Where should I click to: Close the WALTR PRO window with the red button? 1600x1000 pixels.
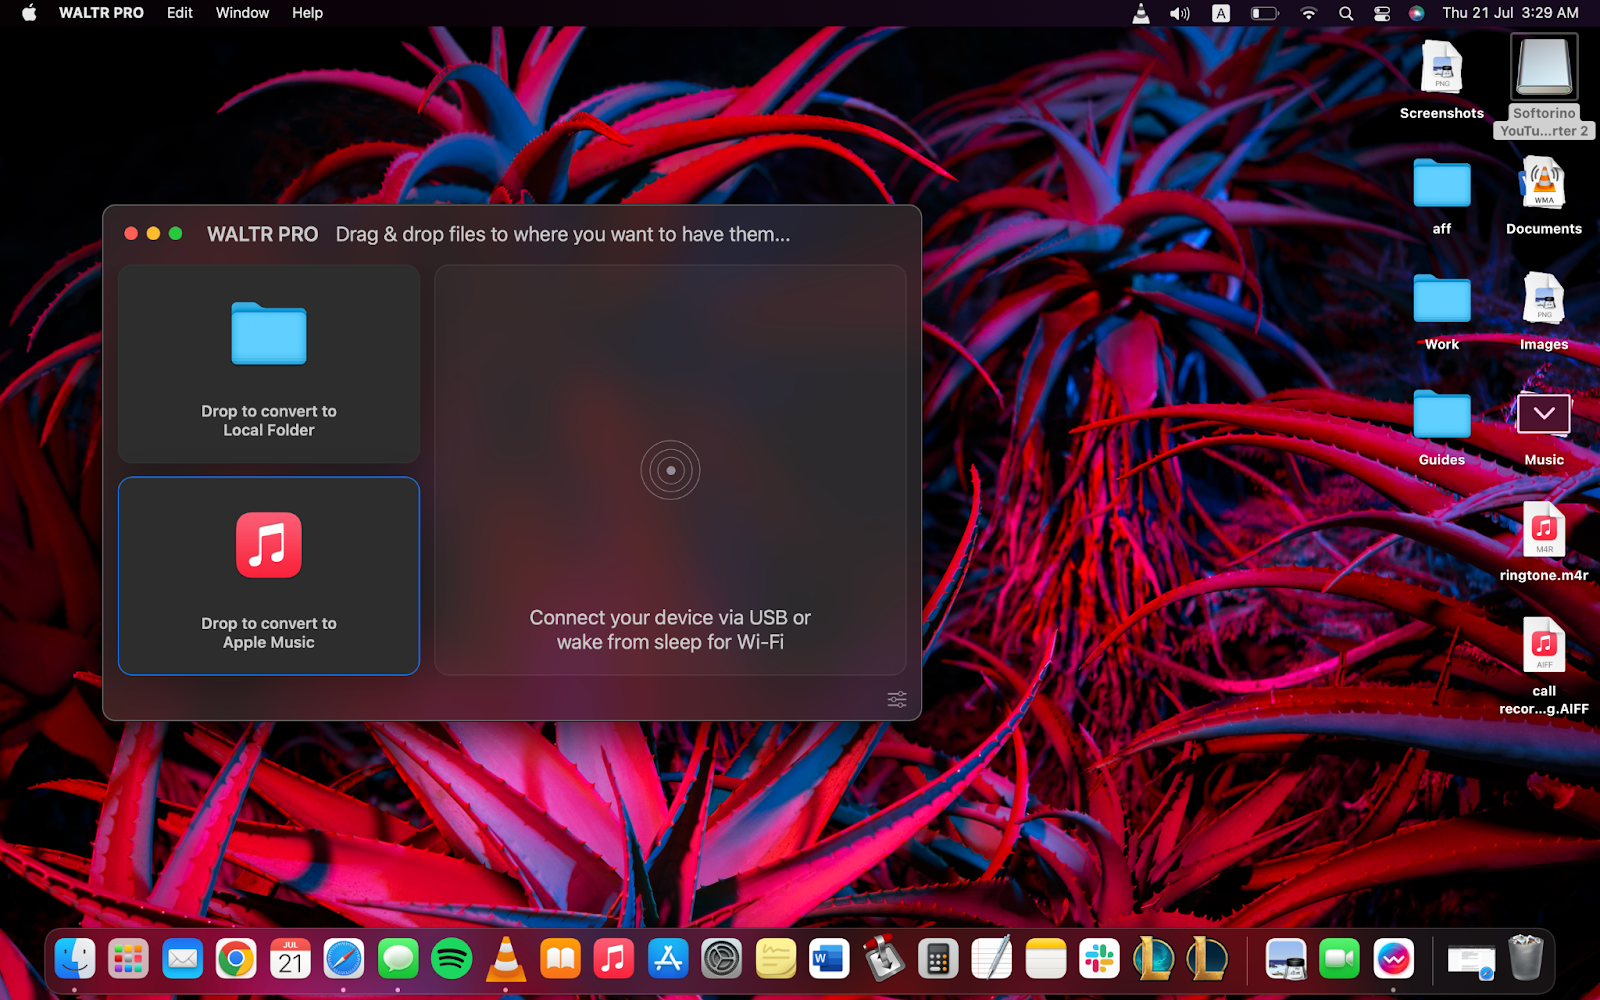(x=131, y=234)
